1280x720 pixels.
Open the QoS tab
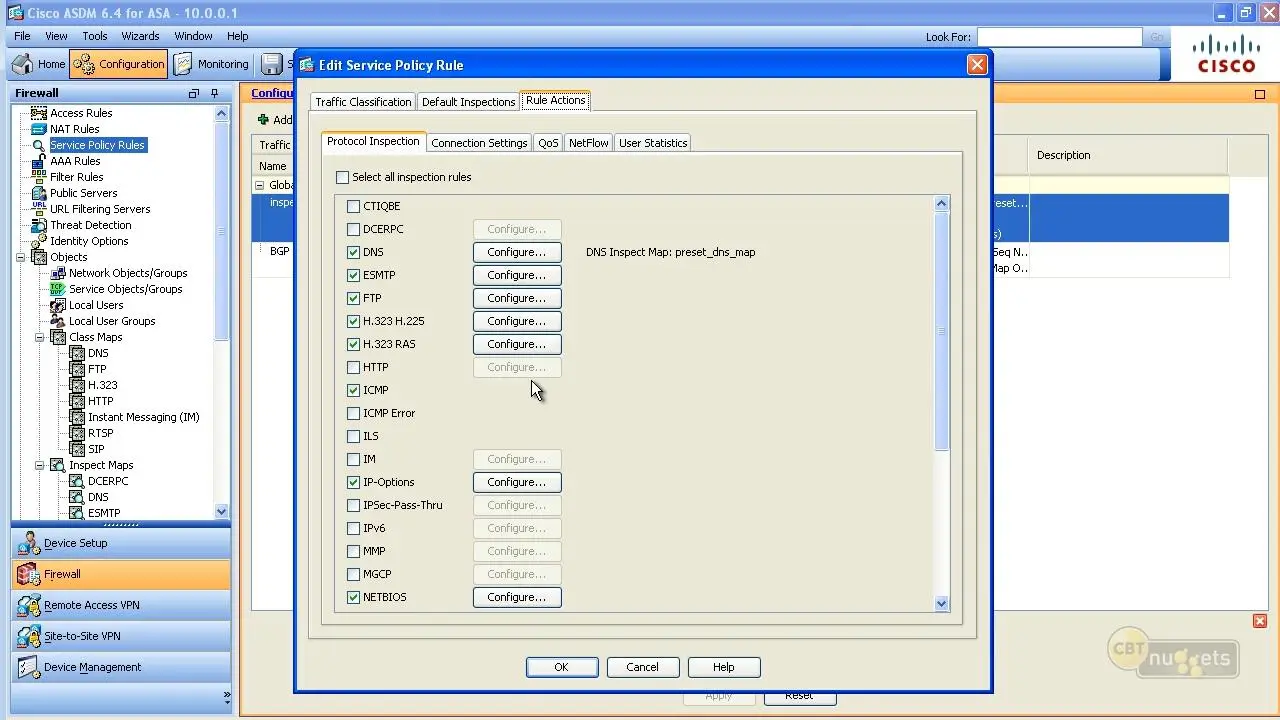[548, 143]
